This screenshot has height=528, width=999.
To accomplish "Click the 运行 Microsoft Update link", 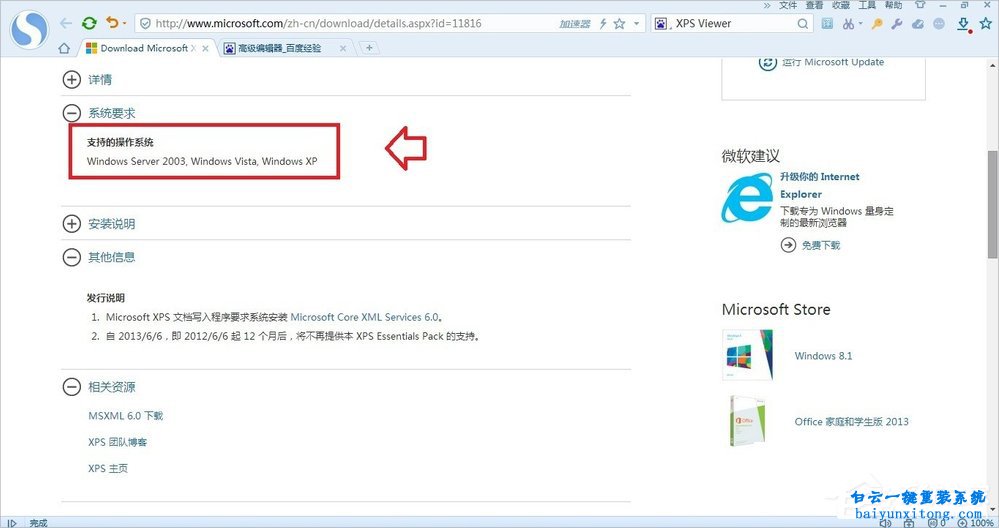I will click(x=833, y=62).
